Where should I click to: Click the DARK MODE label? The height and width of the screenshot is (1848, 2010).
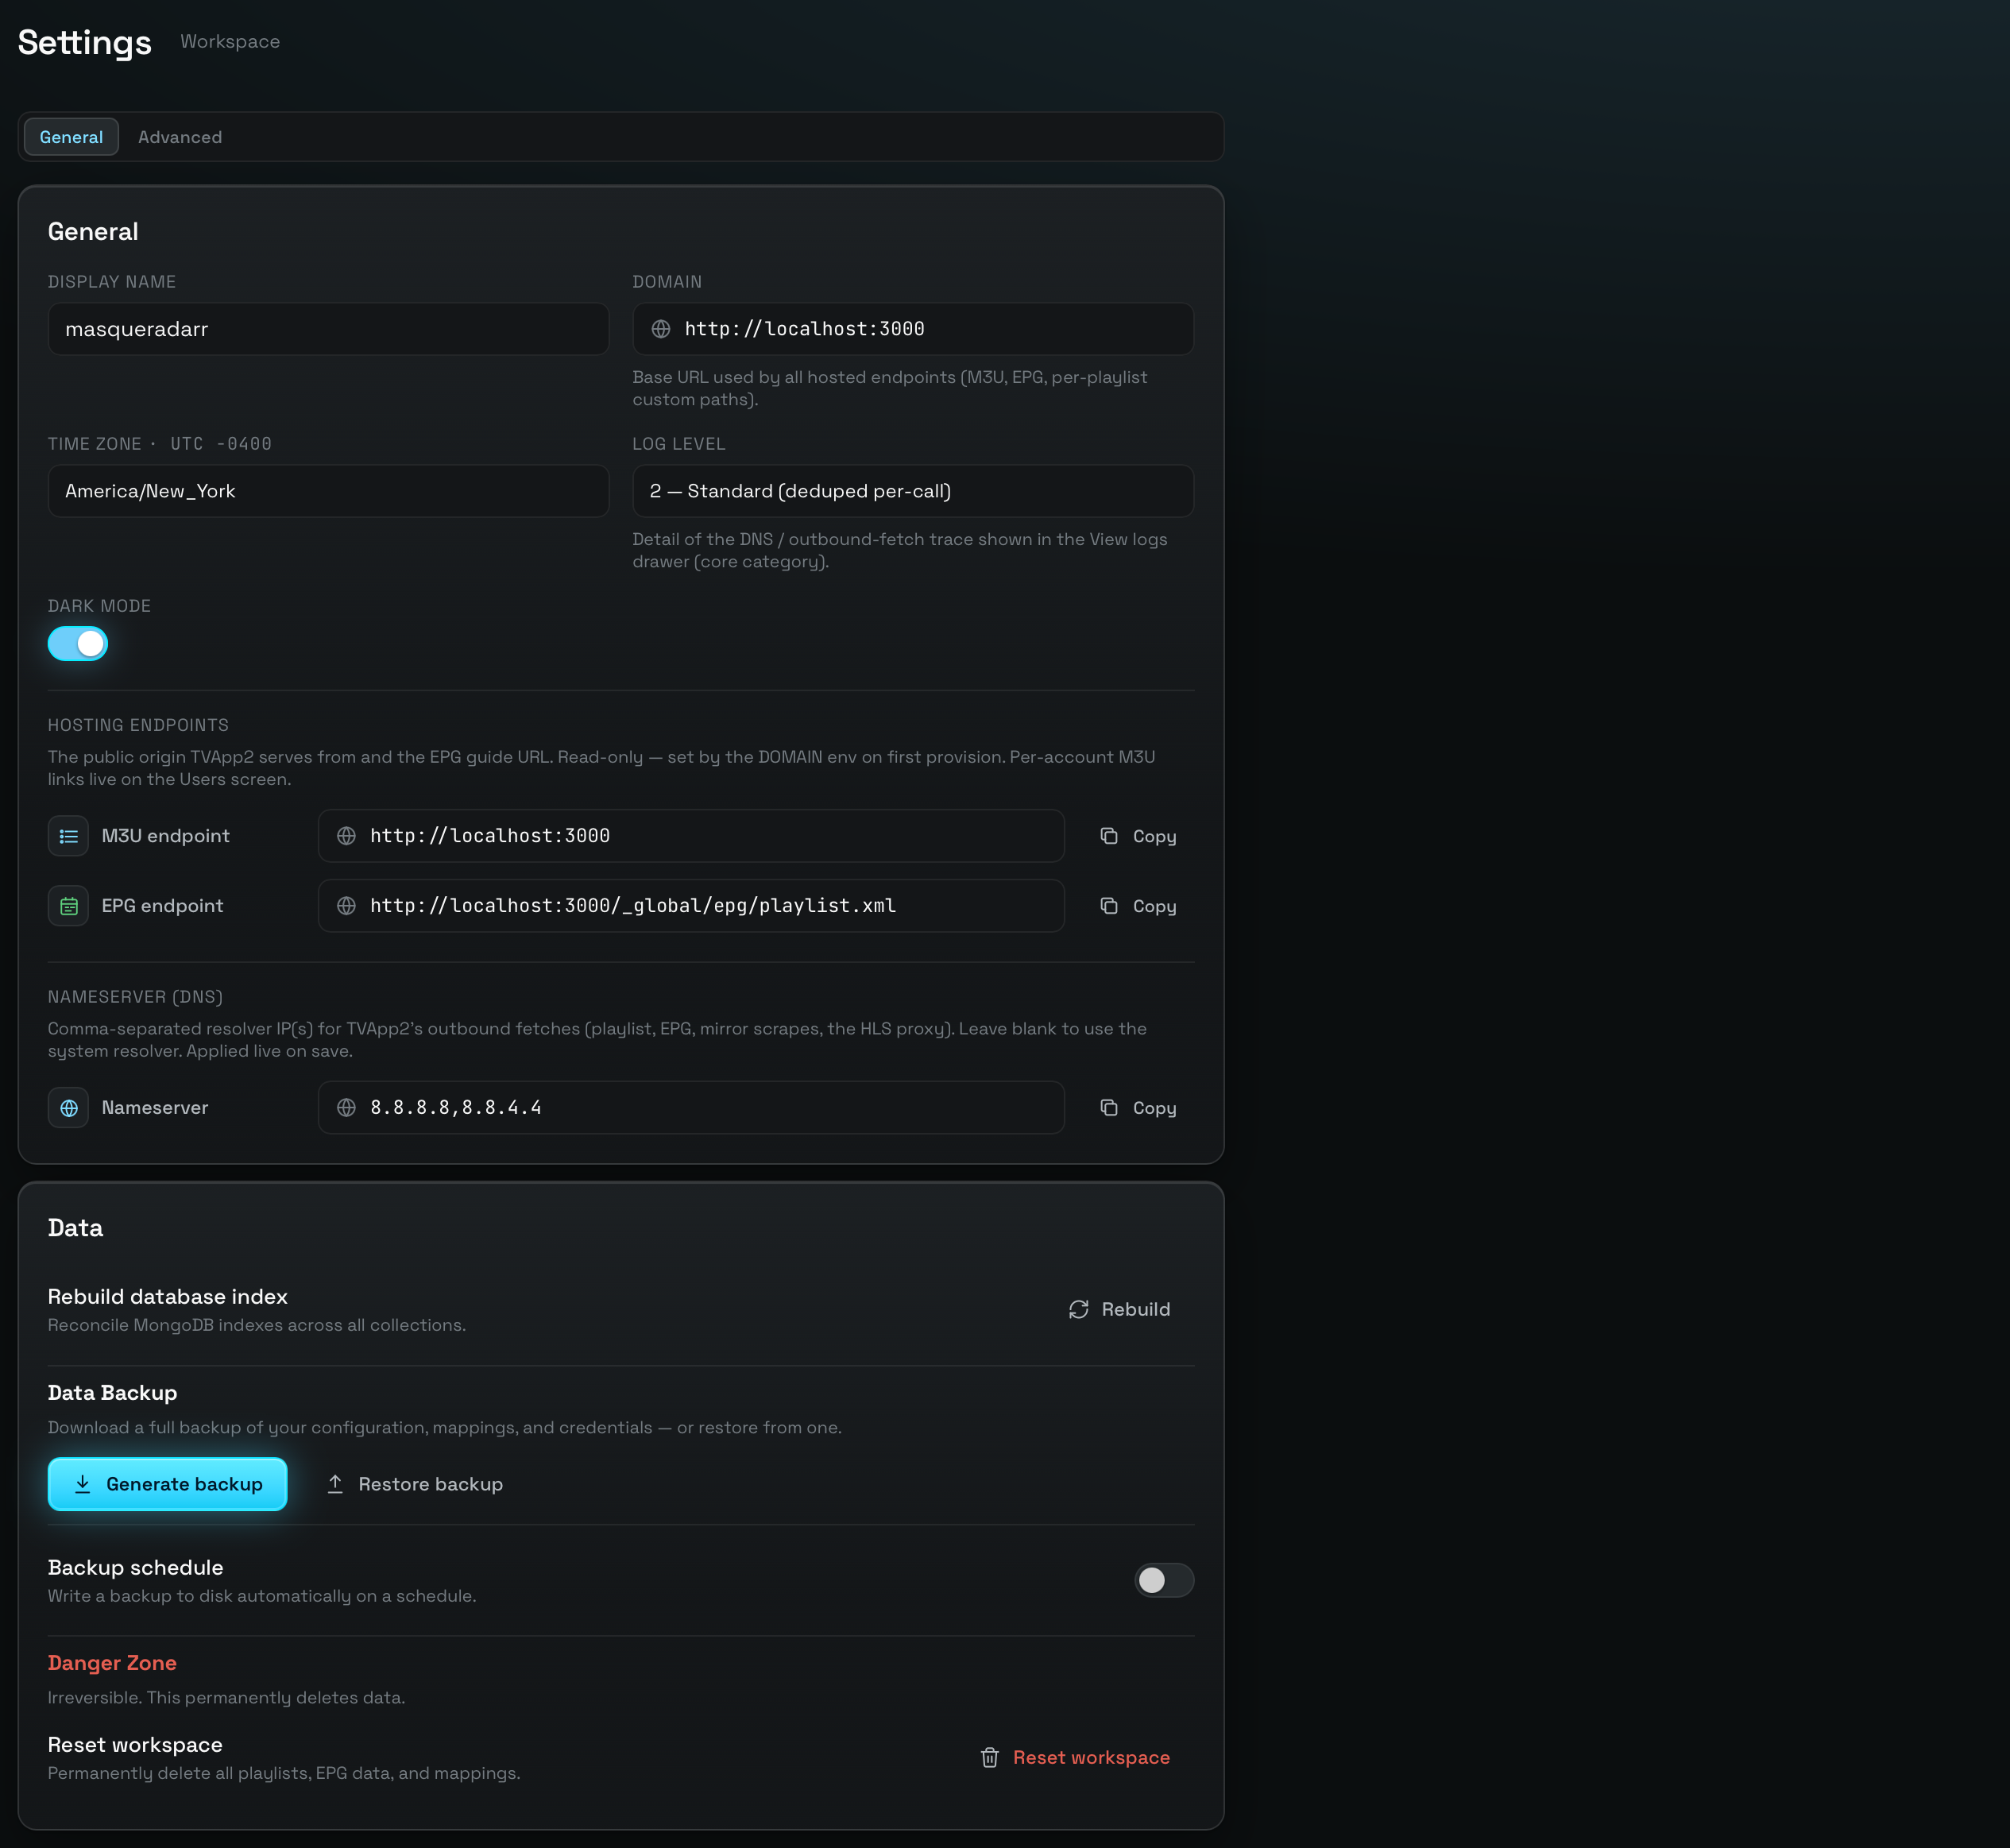[x=99, y=606]
